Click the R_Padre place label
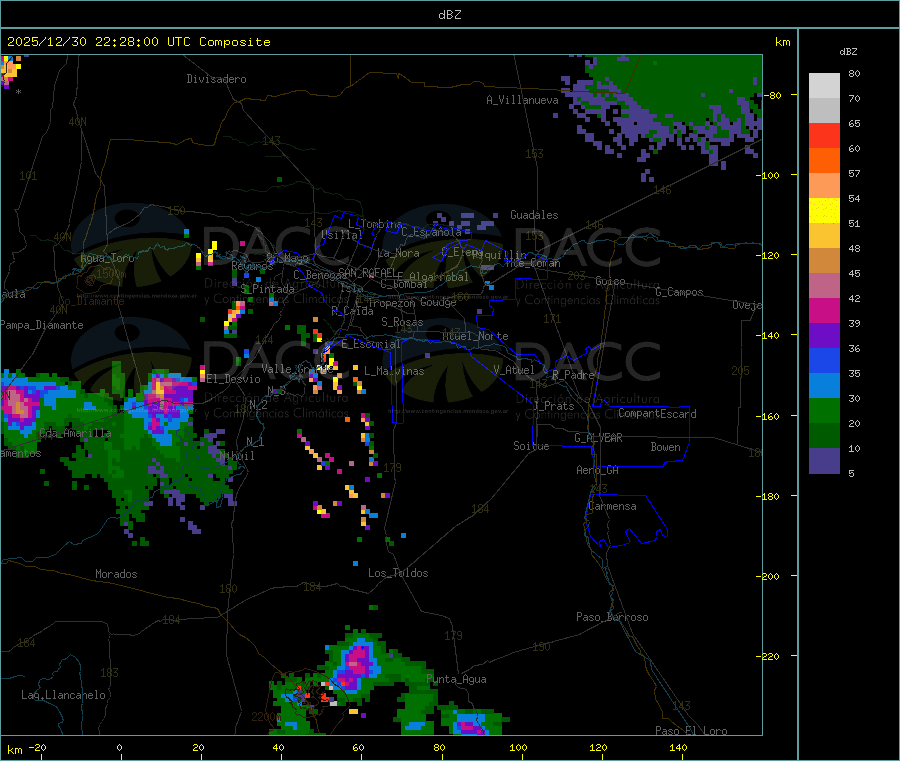The height and width of the screenshot is (761, 900). [573, 375]
